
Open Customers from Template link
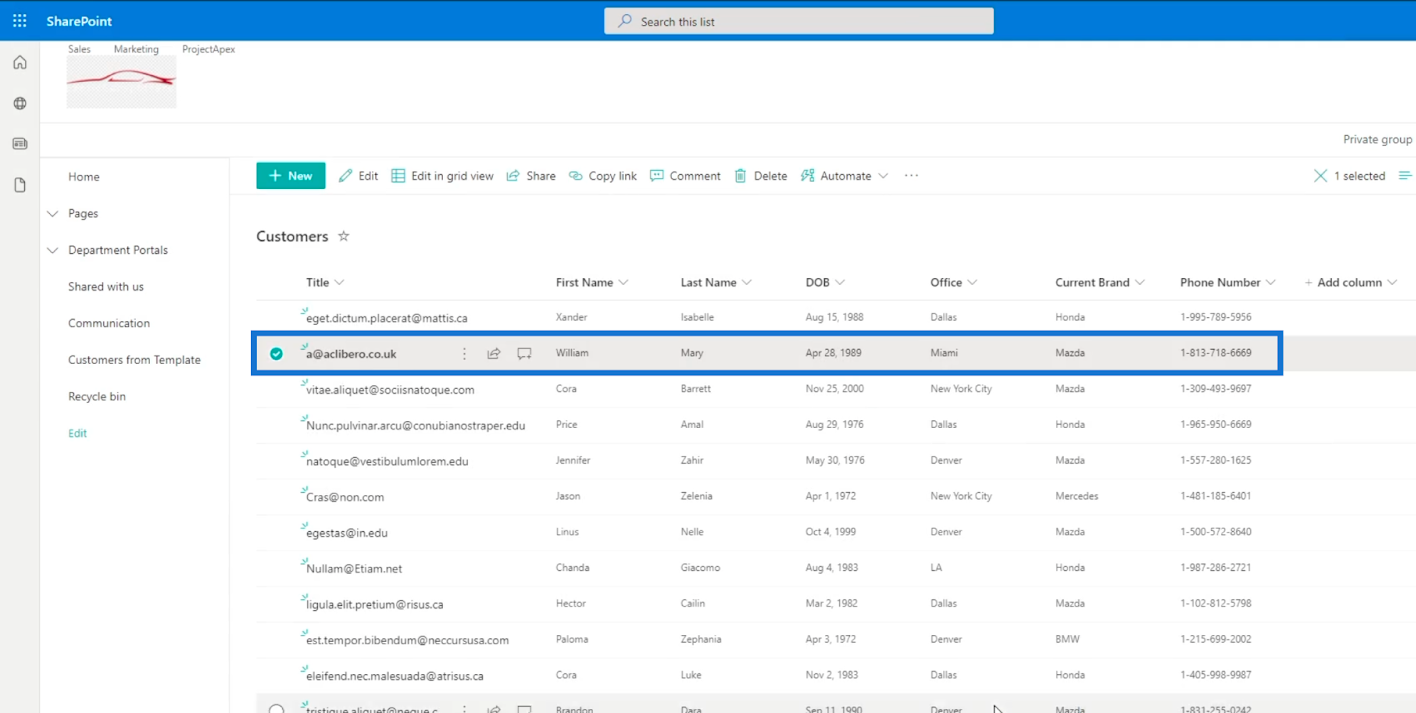pyautogui.click(x=134, y=360)
